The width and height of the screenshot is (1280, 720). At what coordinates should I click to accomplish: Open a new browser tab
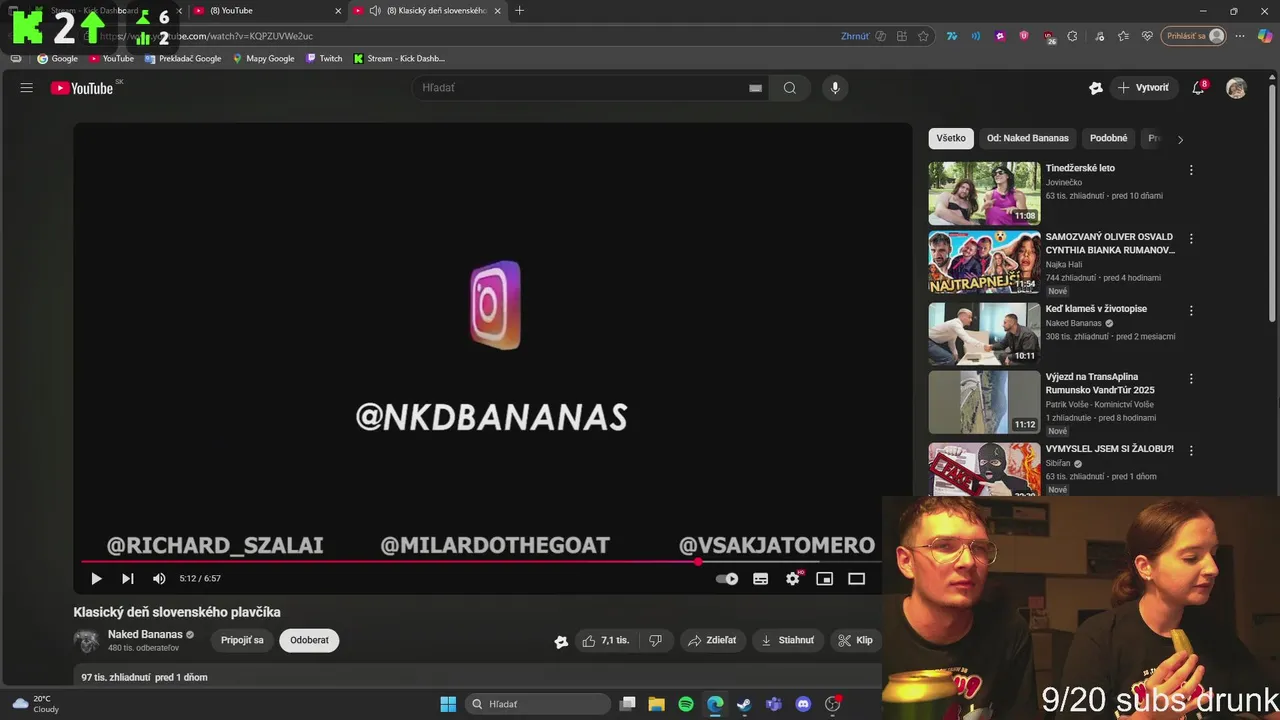coord(519,11)
